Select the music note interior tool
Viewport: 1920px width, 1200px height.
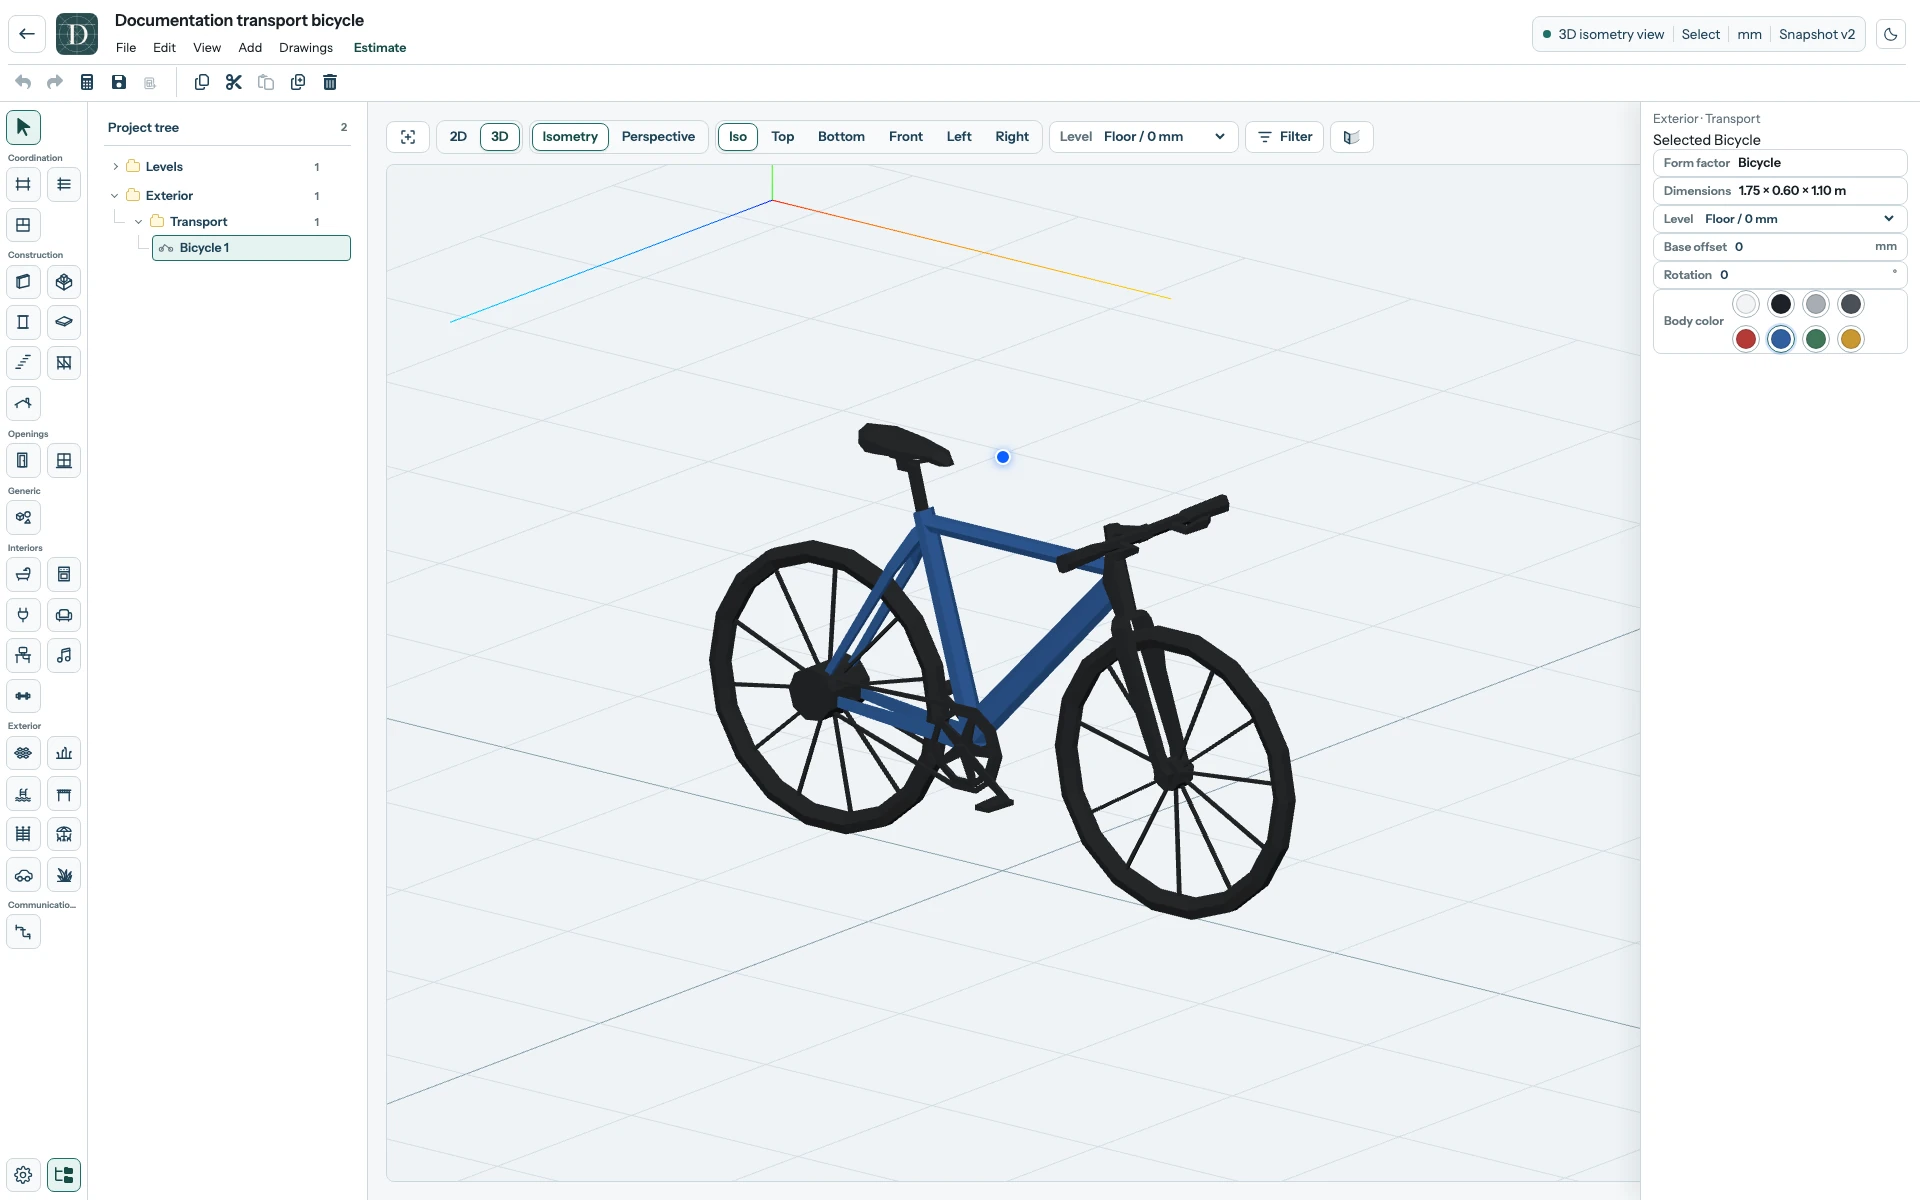point(64,656)
